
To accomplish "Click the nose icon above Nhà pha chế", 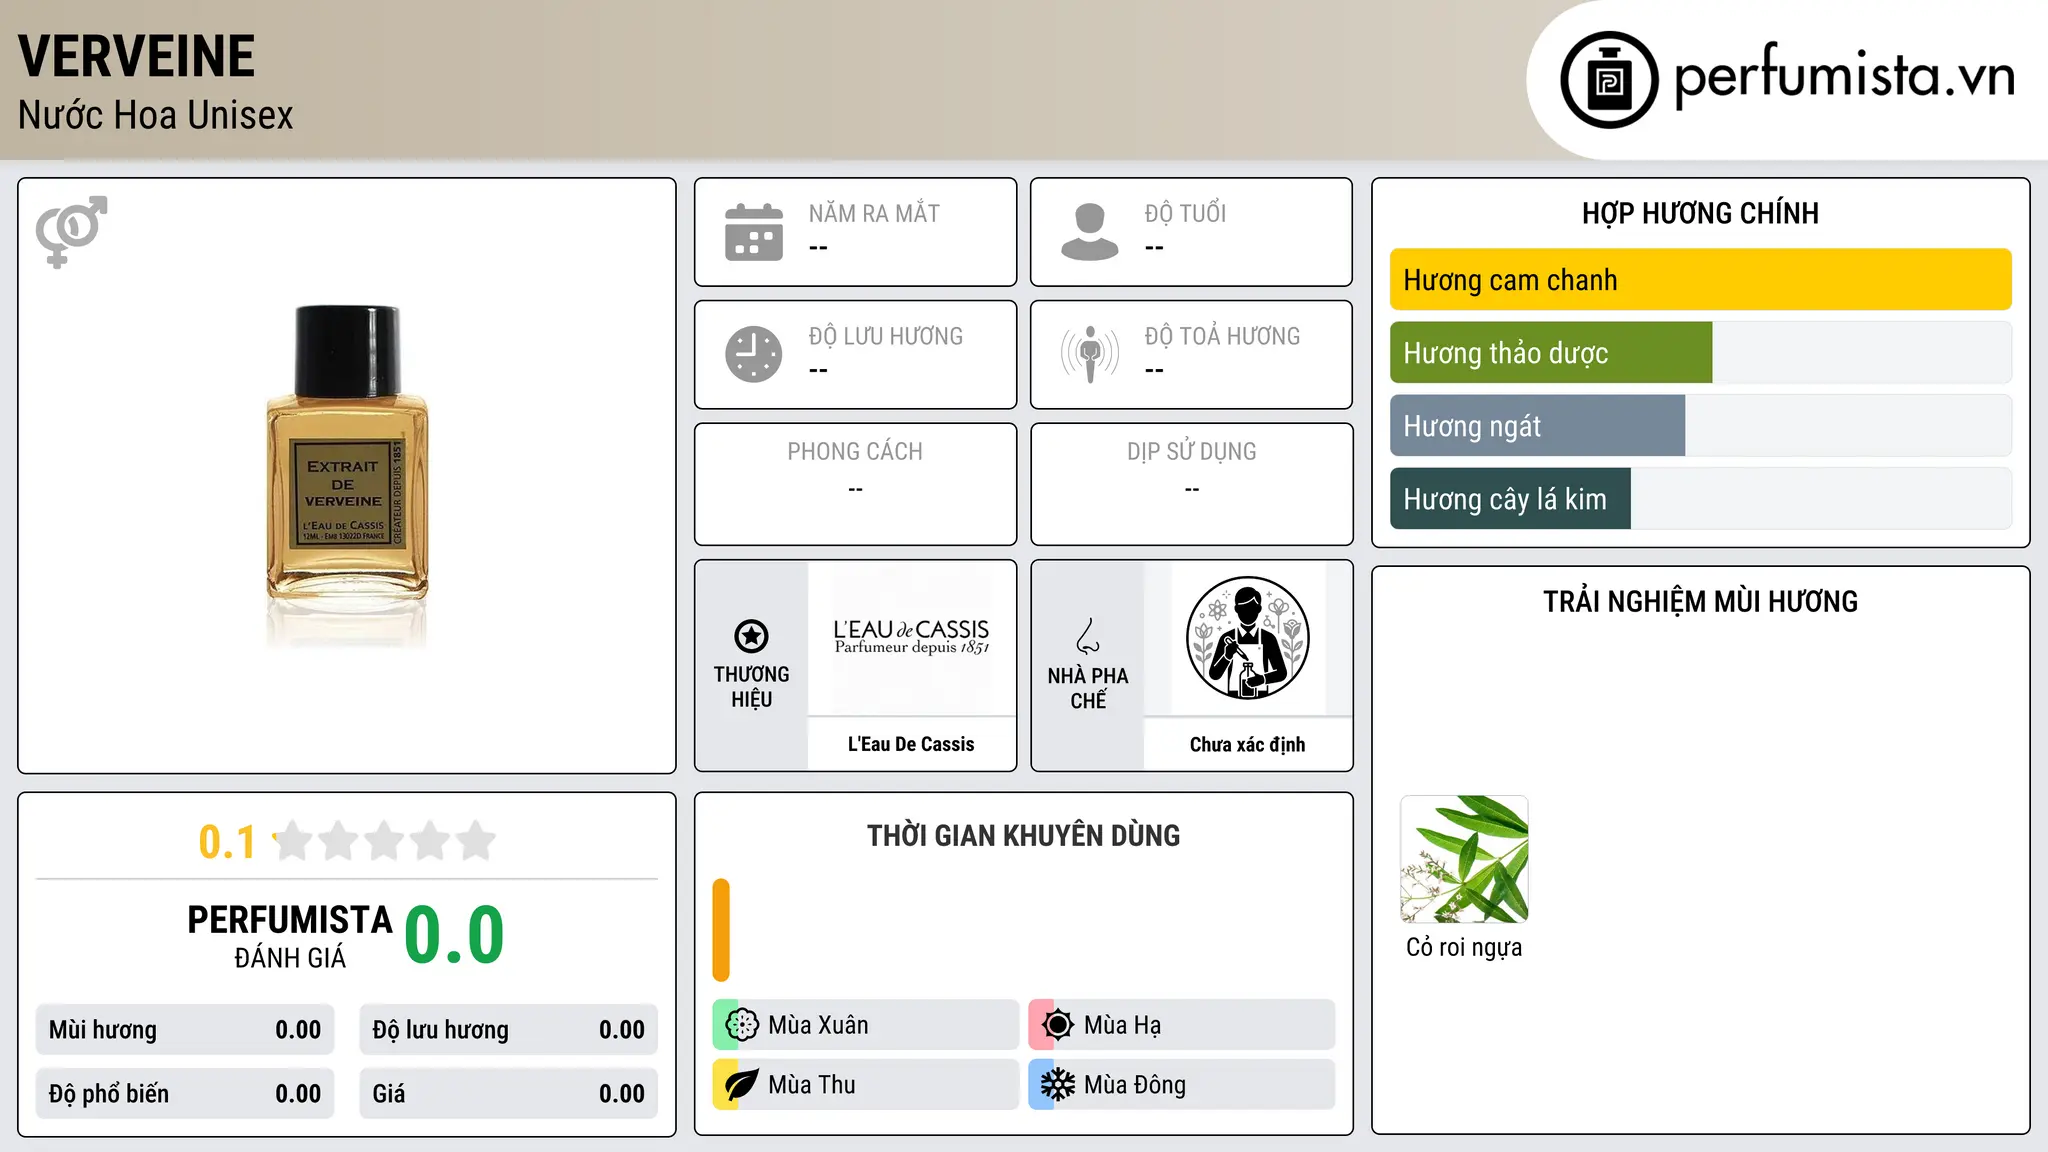I will (x=1088, y=636).
